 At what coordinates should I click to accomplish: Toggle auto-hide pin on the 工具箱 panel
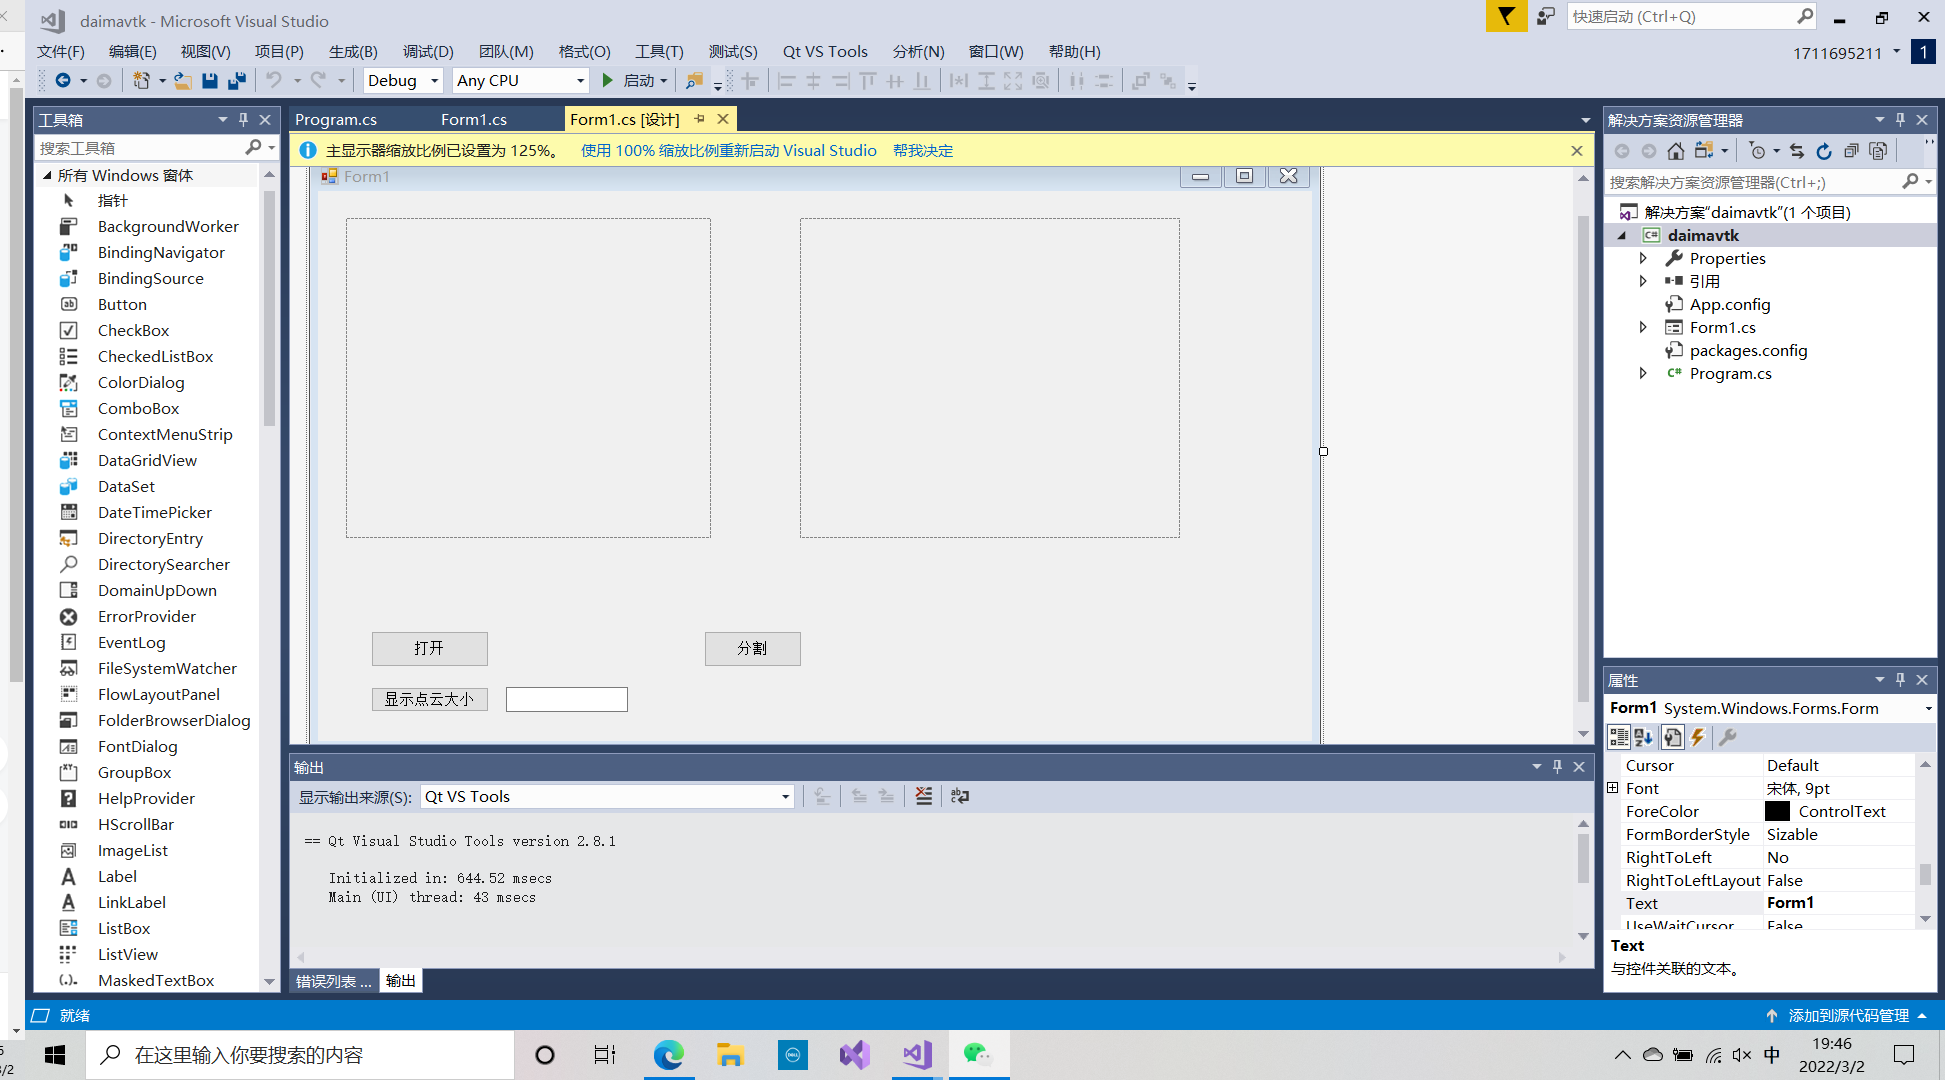(242, 118)
